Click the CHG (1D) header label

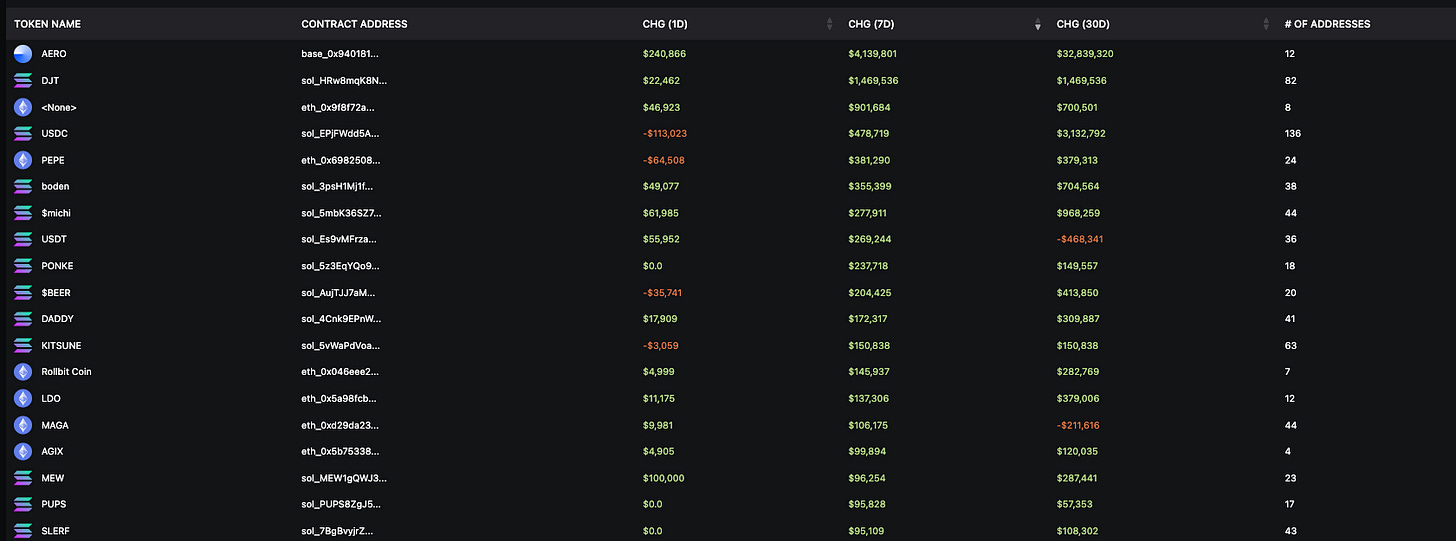pos(665,24)
